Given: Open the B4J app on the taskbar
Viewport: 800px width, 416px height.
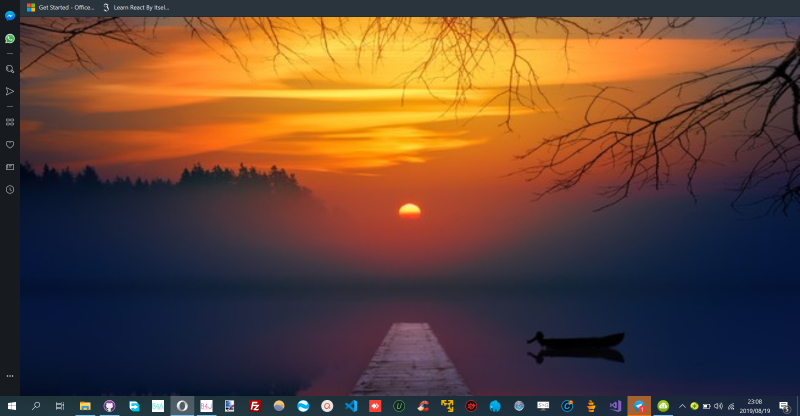Looking at the screenshot, I should 206,406.
